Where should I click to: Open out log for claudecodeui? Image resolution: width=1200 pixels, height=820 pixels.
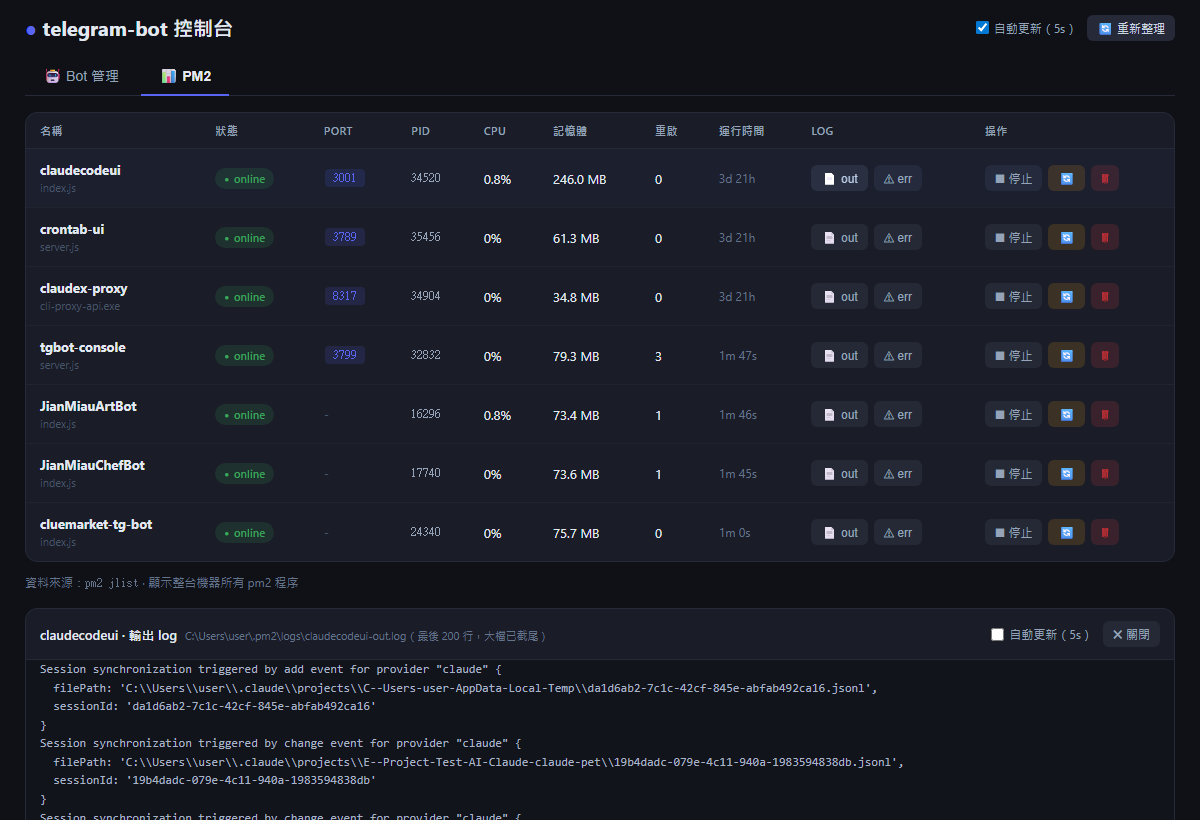839,179
